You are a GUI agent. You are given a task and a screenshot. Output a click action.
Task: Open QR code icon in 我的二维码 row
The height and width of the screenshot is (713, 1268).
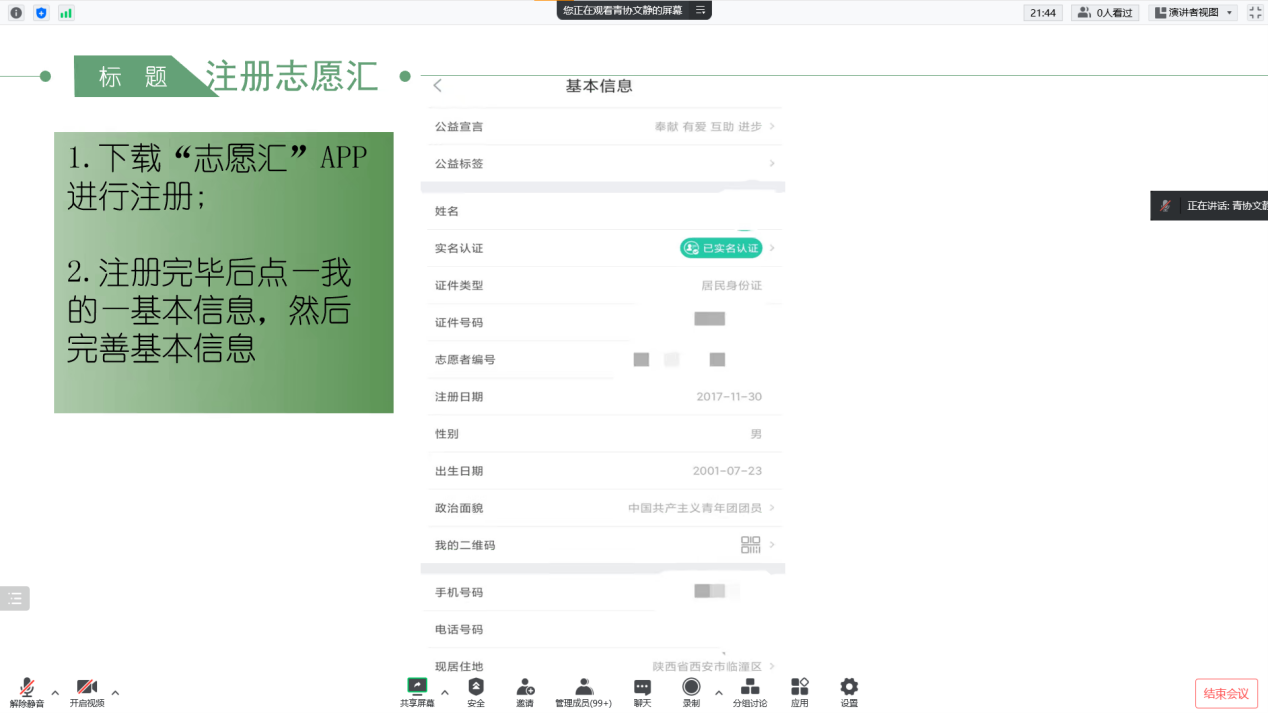click(x=750, y=545)
